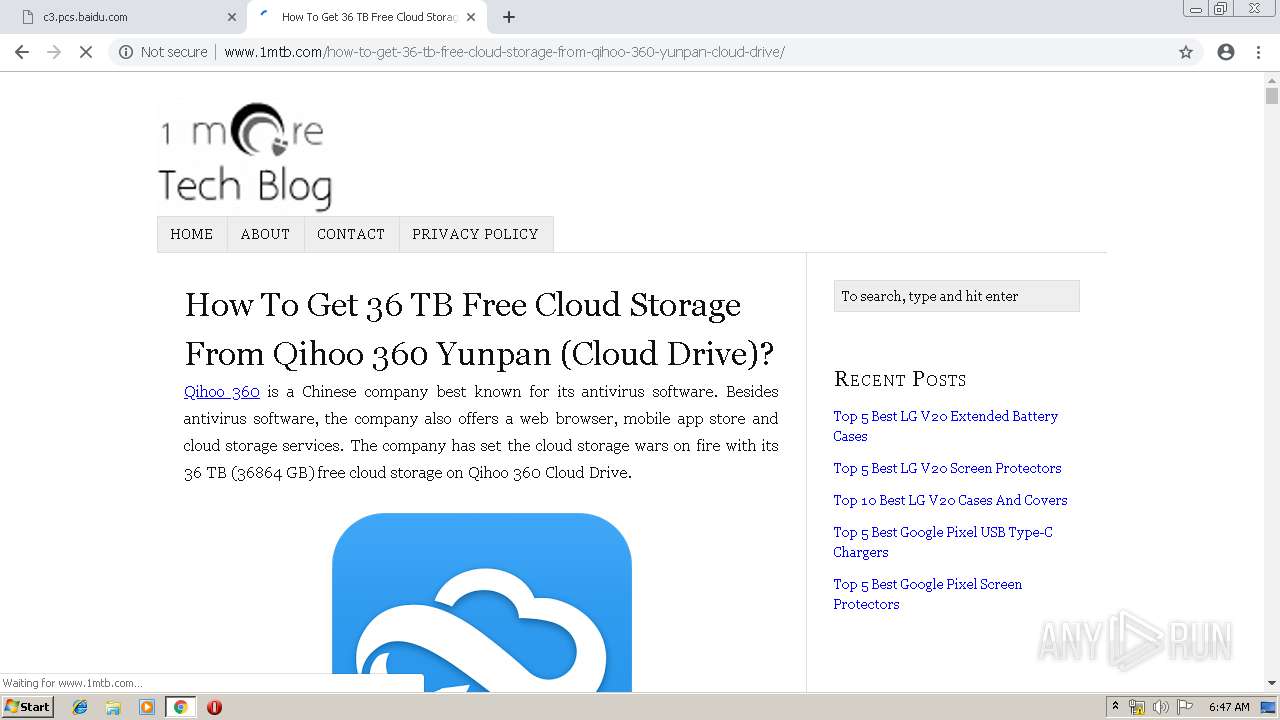Go to the ABOUT page
This screenshot has width=1280, height=720.
(265, 234)
